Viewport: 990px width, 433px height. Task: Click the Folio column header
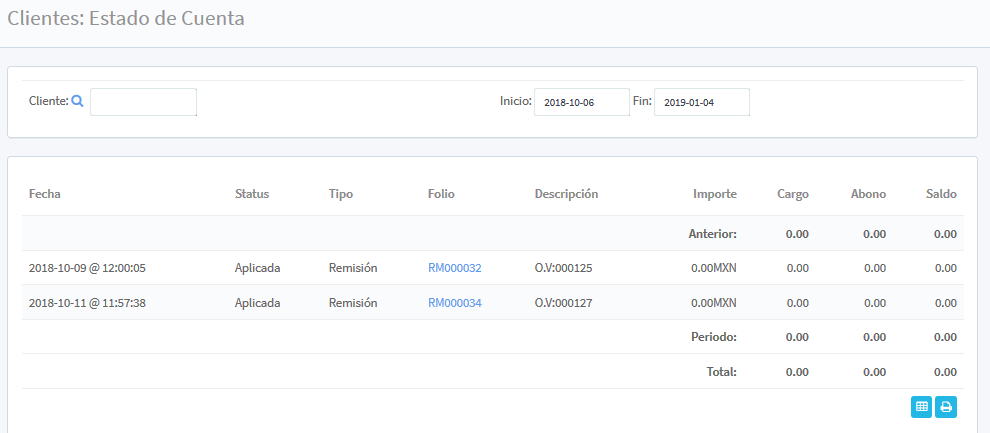tap(441, 194)
